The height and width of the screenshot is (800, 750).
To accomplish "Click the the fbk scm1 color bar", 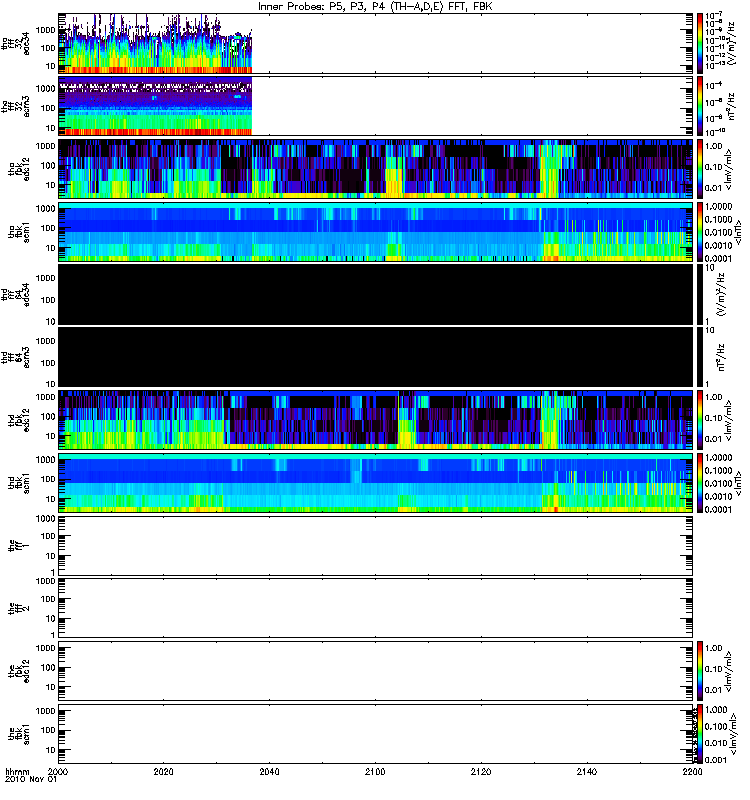I will click(700, 734).
